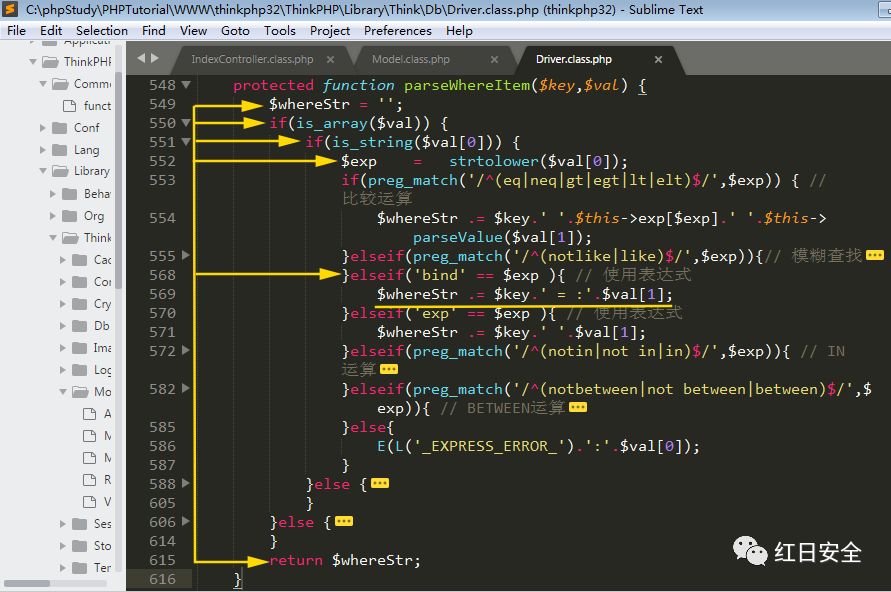Viewport: 891px width, 592px height.
Task: Open the Project menu
Action: point(330,31)
